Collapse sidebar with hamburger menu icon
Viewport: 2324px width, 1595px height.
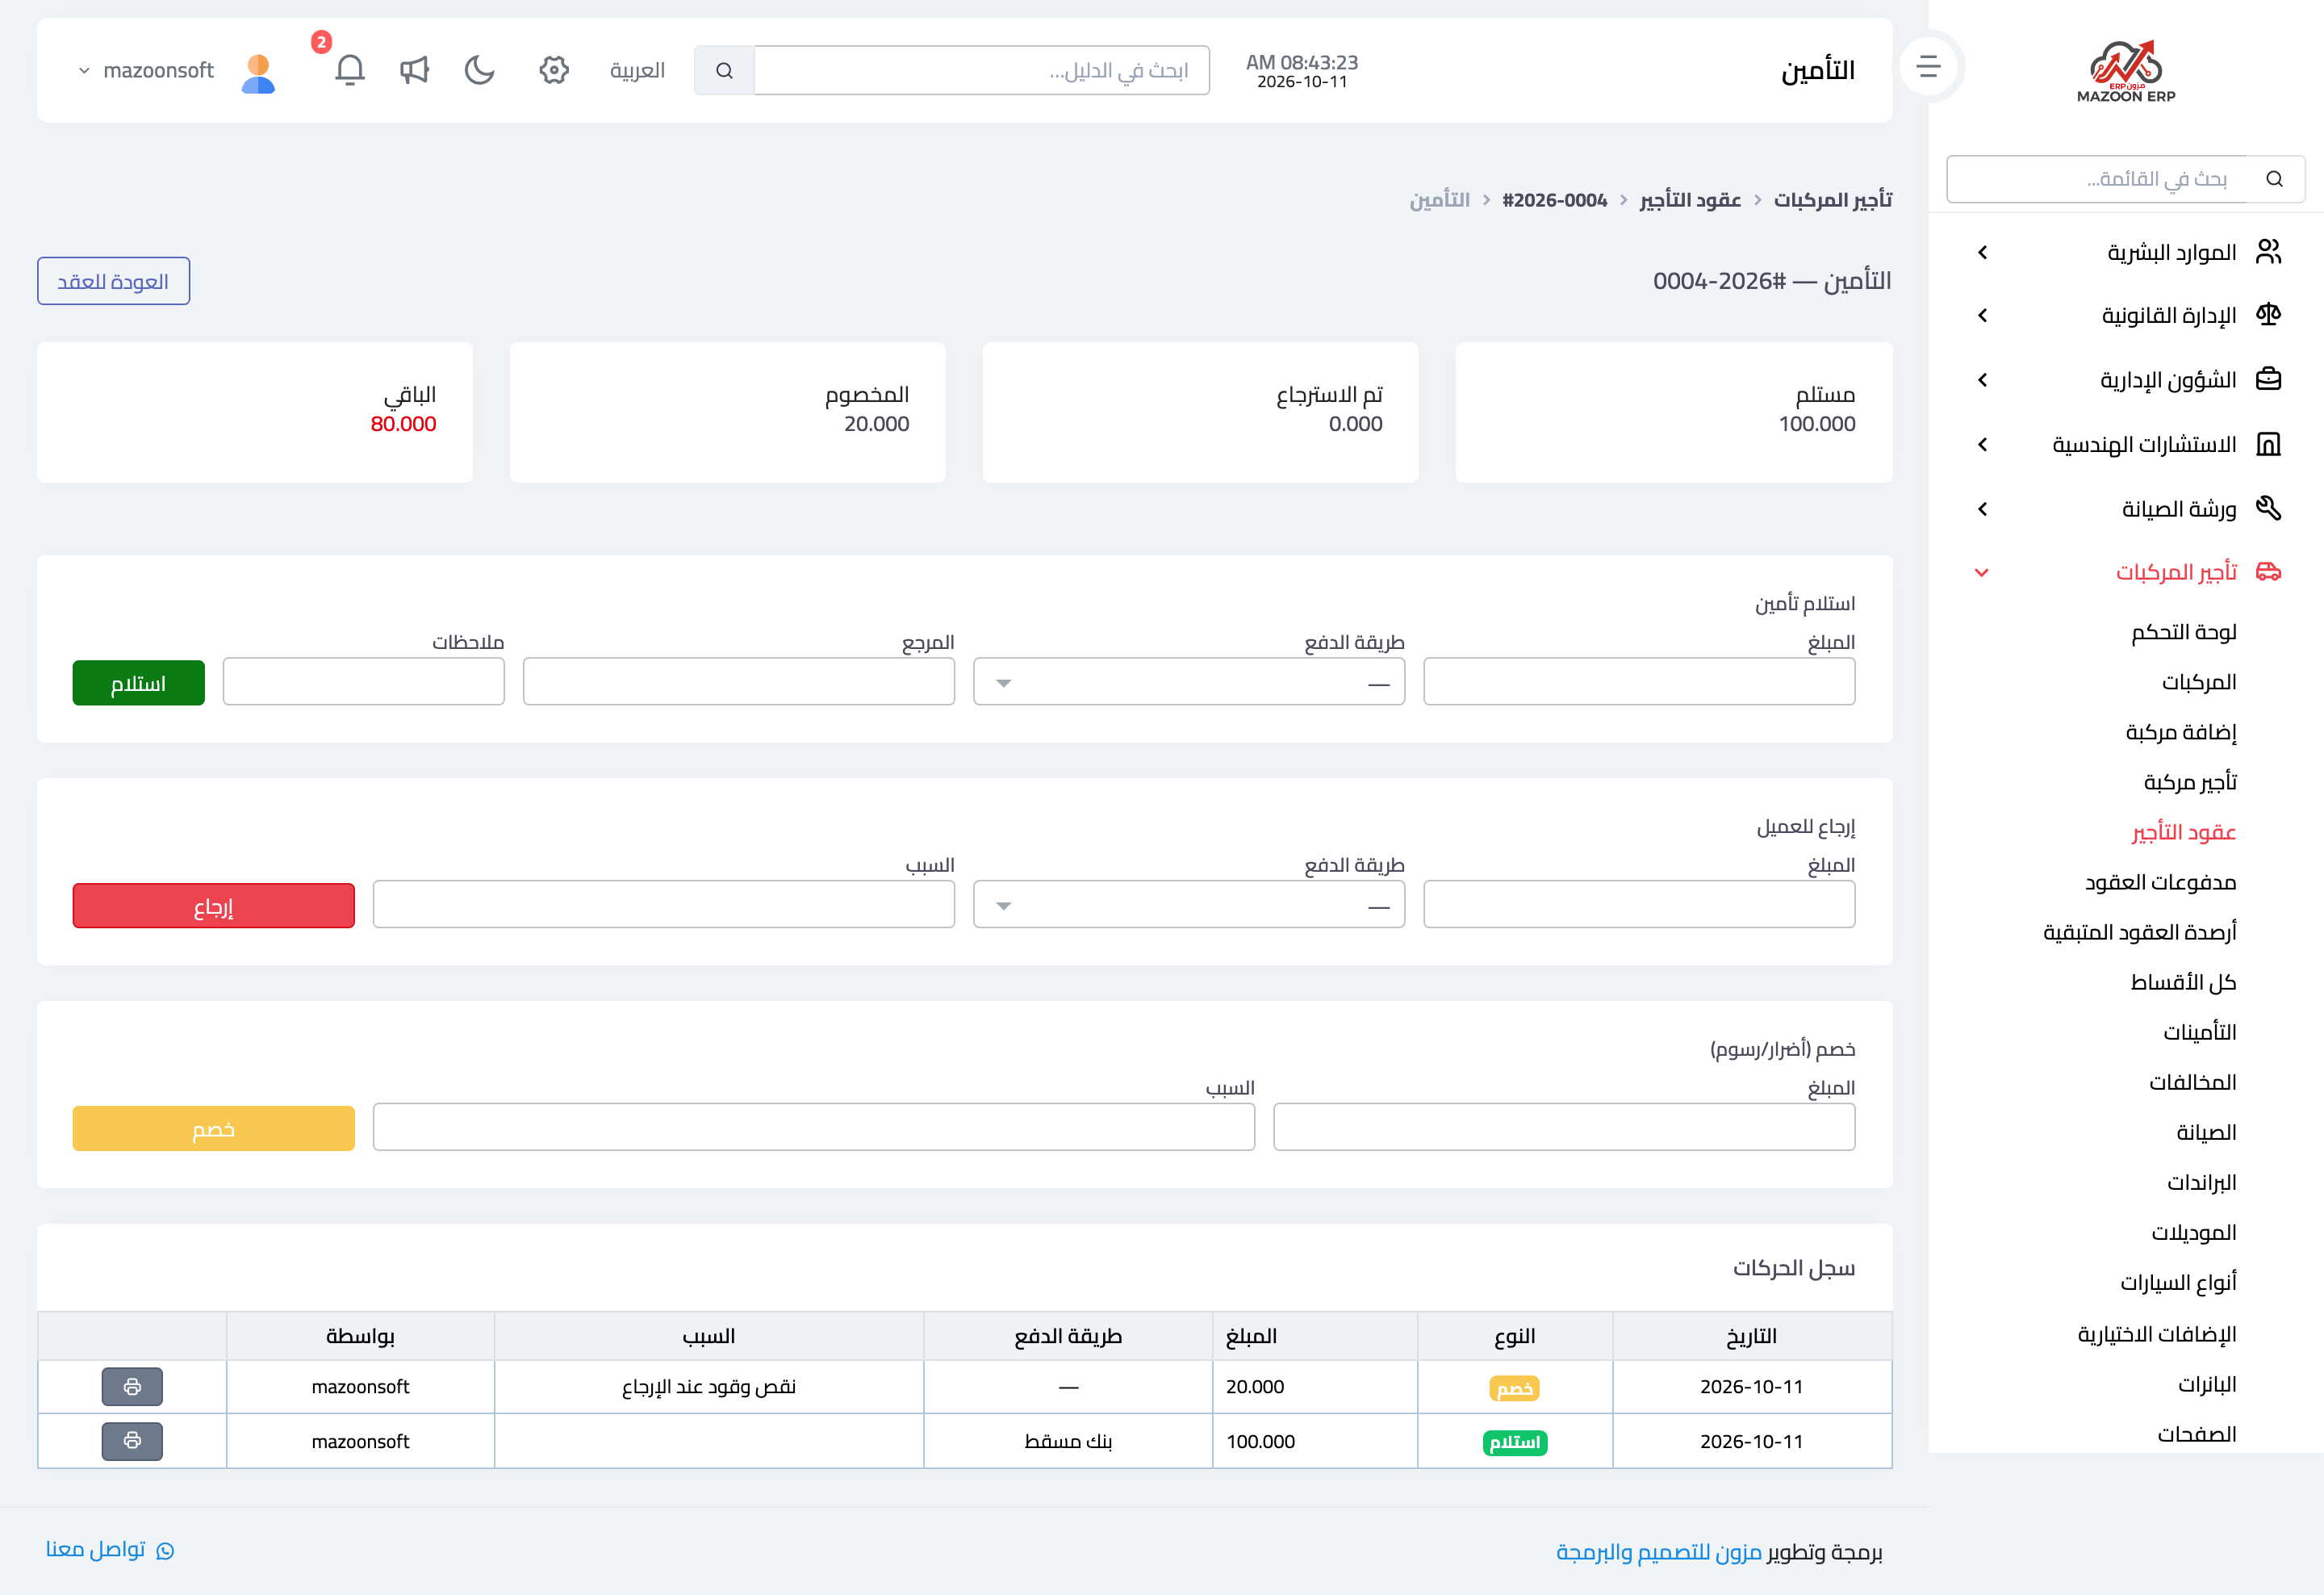click(x=1929, y=67)
